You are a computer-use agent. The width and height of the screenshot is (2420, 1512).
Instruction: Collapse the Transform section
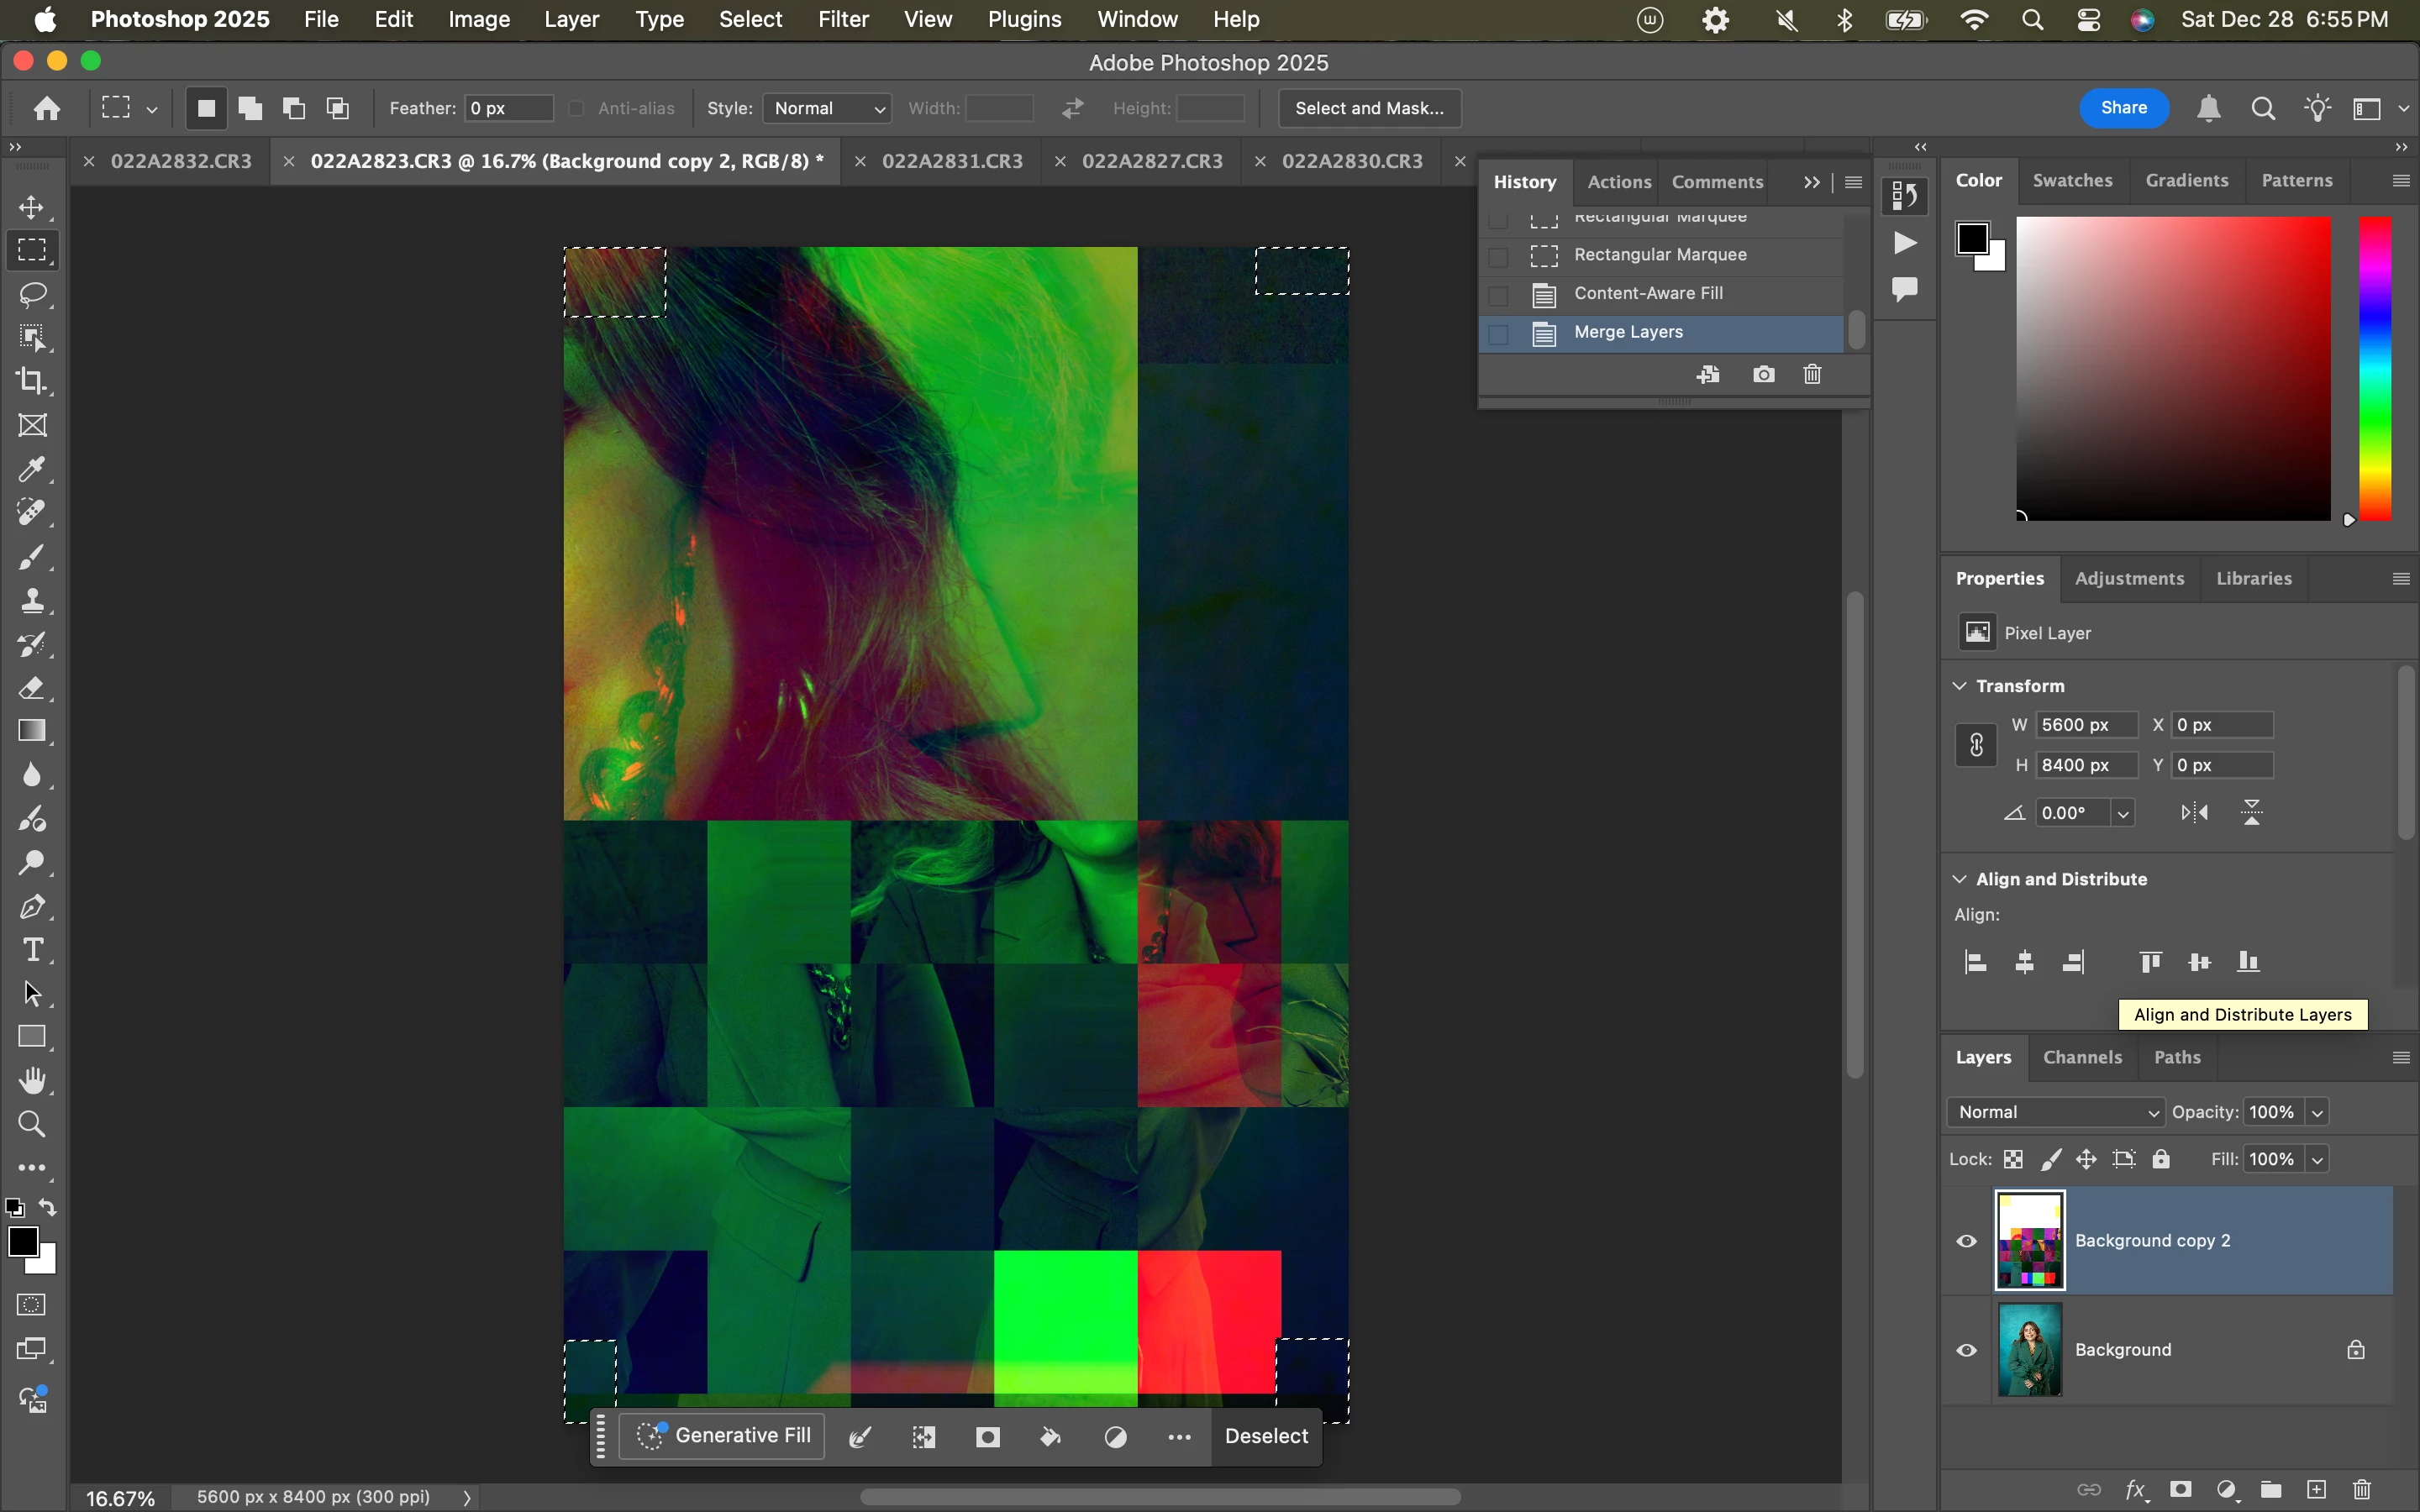(x=1960, y=686)
